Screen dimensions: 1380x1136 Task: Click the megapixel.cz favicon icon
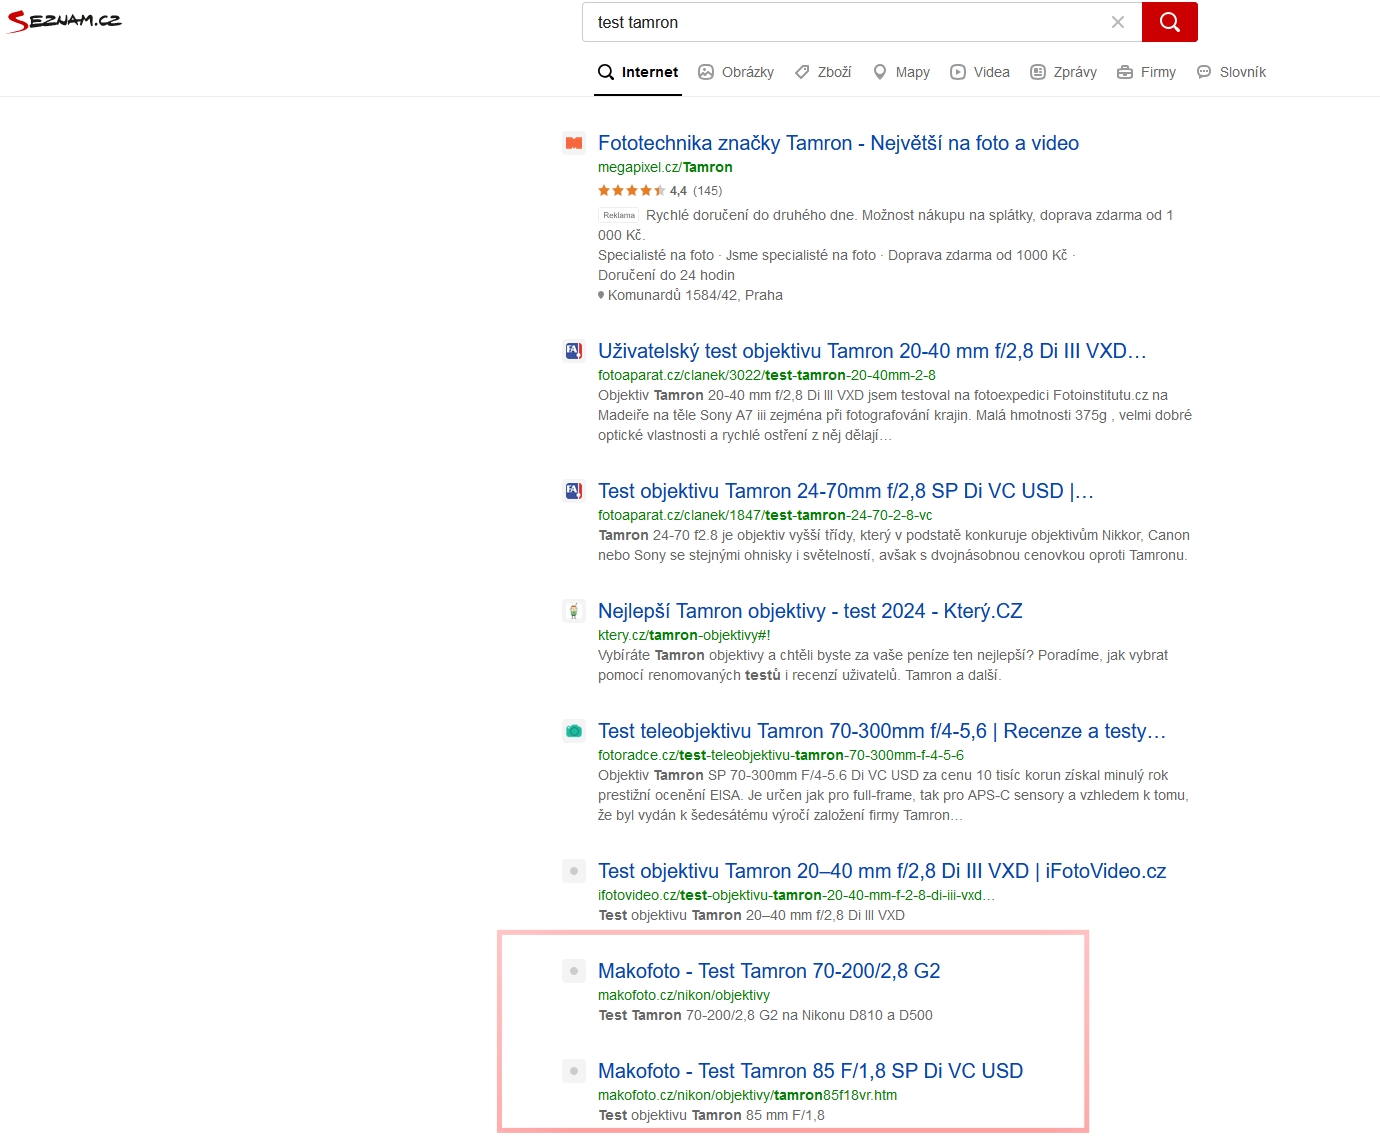574,143
